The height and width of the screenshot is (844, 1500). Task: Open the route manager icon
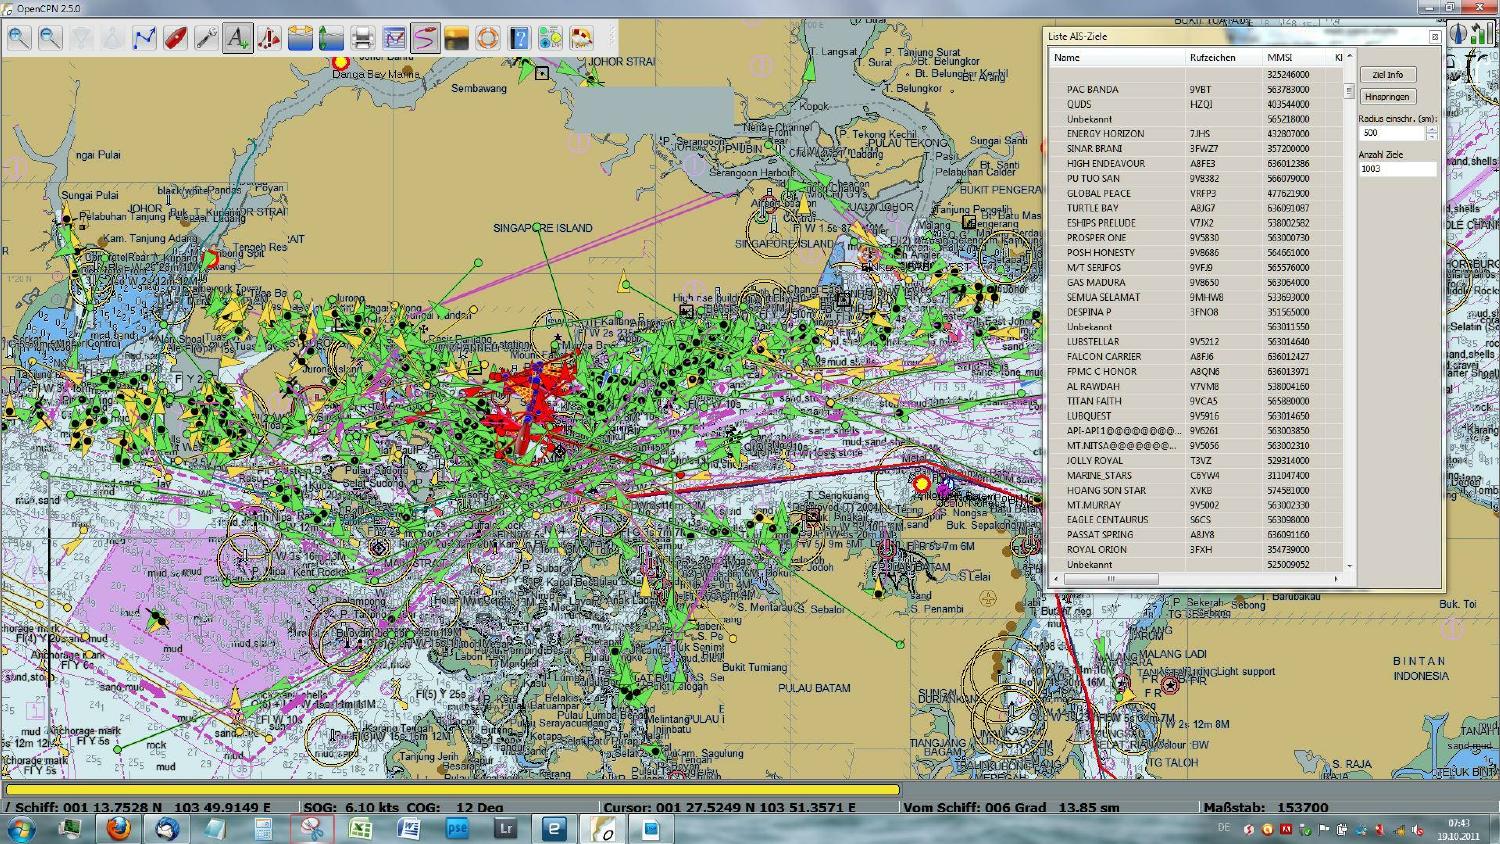click(394, 39)
